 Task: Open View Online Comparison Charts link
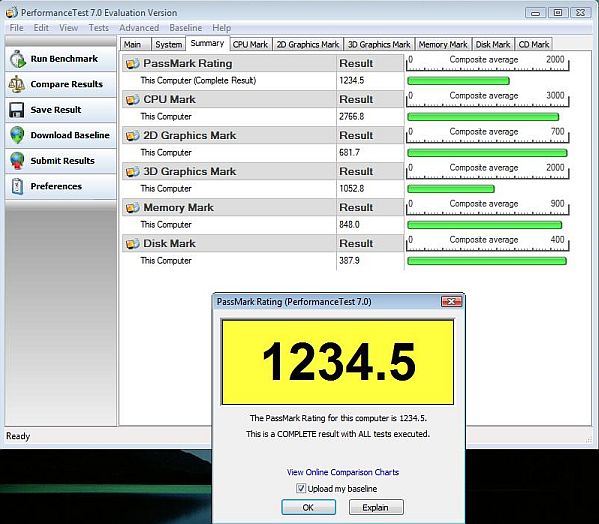click(x=343, y=472)
